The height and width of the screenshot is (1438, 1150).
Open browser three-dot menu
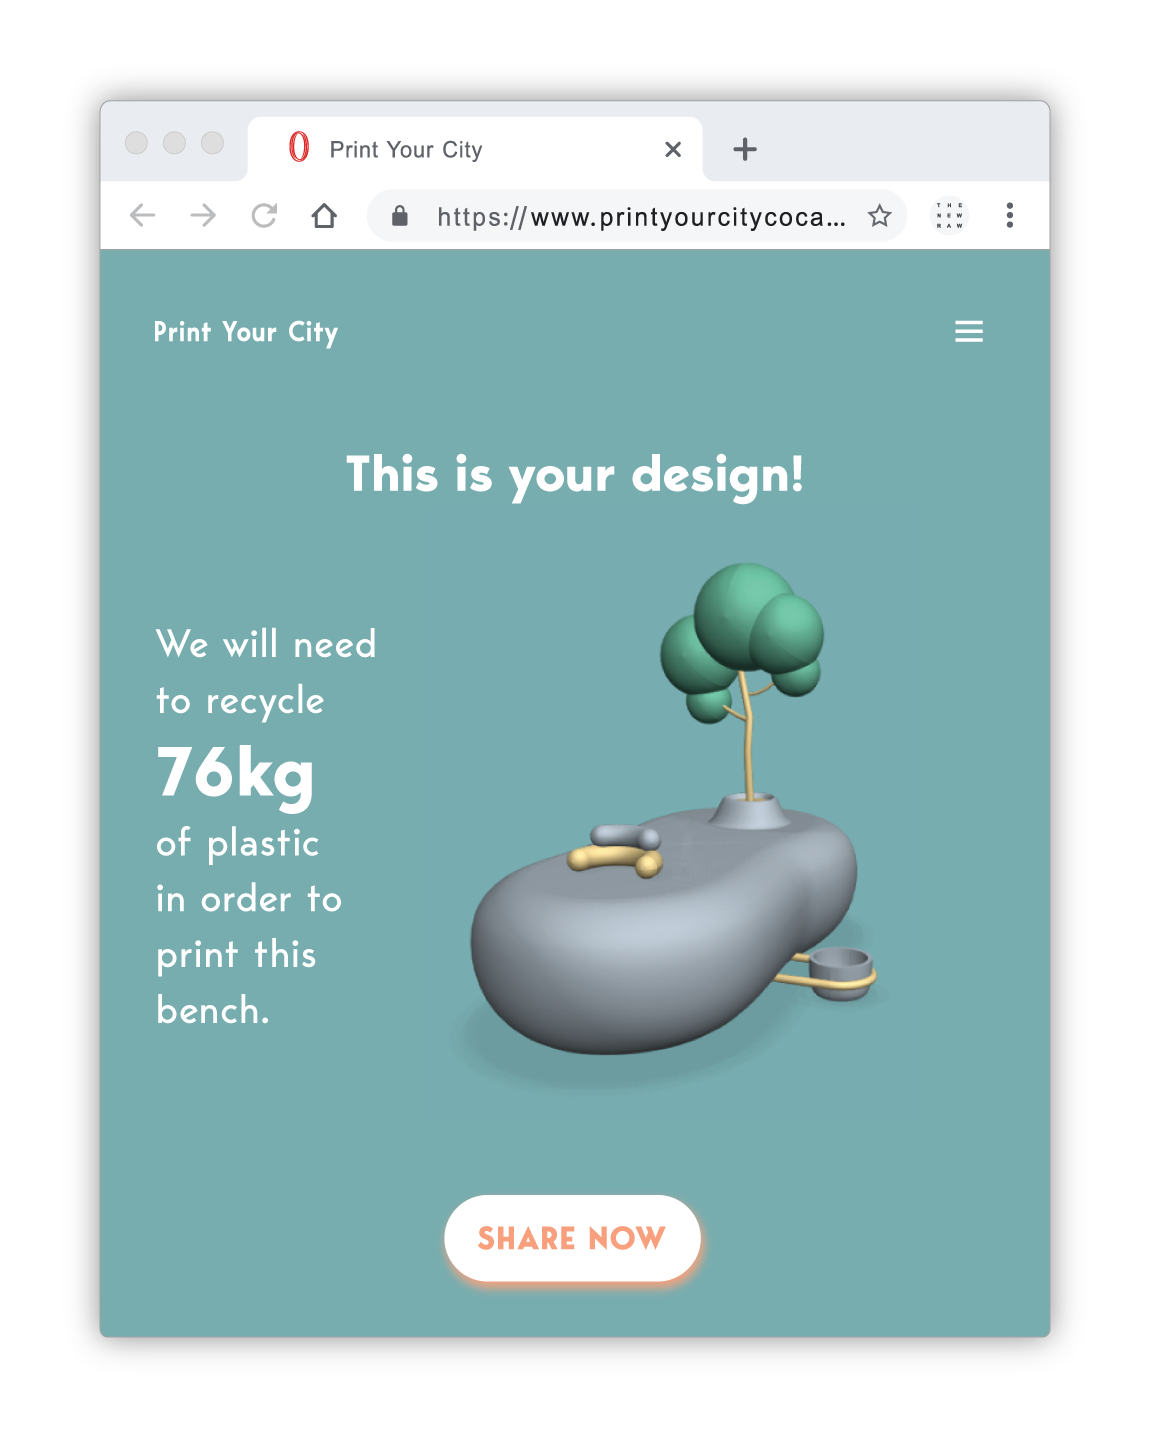pos(1010,215)
